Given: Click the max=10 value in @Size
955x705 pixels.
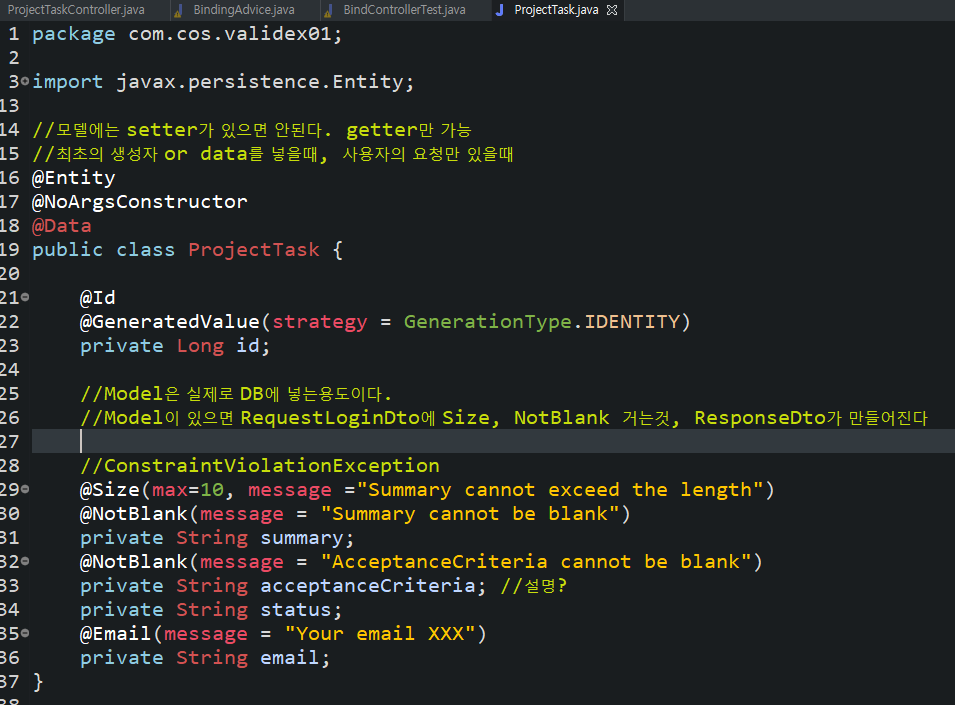Looking at the screenshot, I should click(x=188, y=489).
